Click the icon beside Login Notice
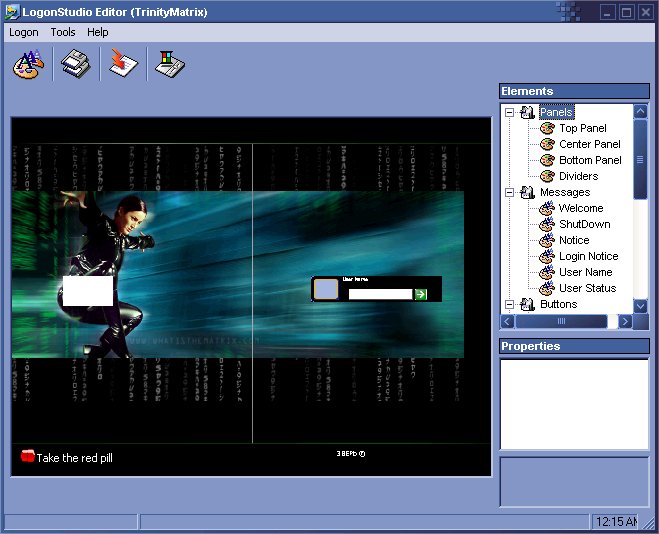Viewport: 659px width, 534px height. (x=547, y=256)
